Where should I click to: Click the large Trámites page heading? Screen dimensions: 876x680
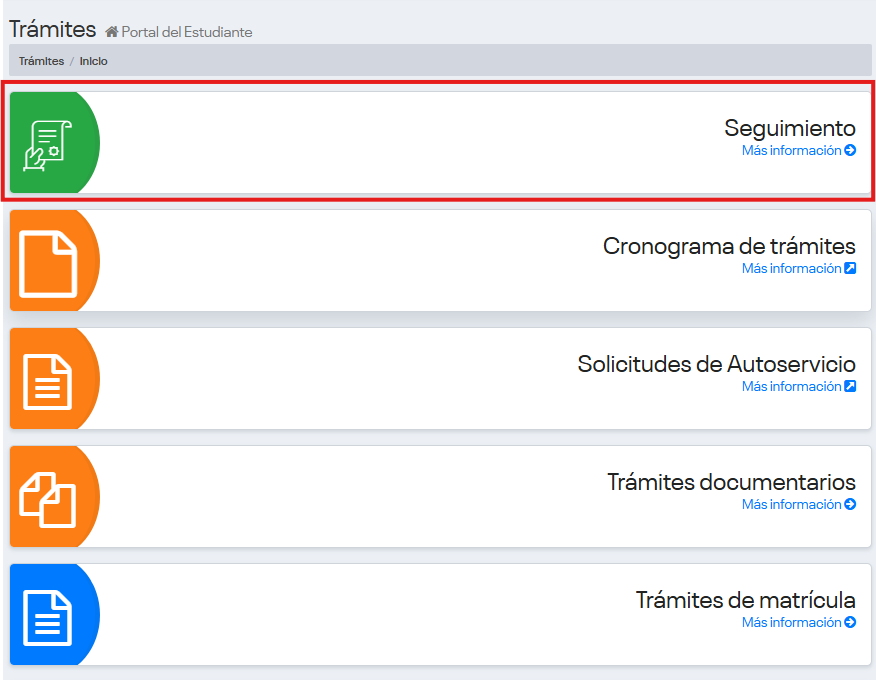(53, 29)
